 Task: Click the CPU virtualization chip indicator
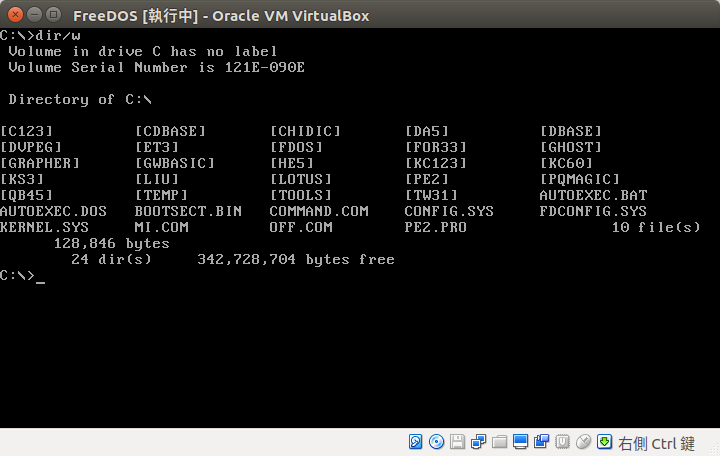(x=562, y=442)
